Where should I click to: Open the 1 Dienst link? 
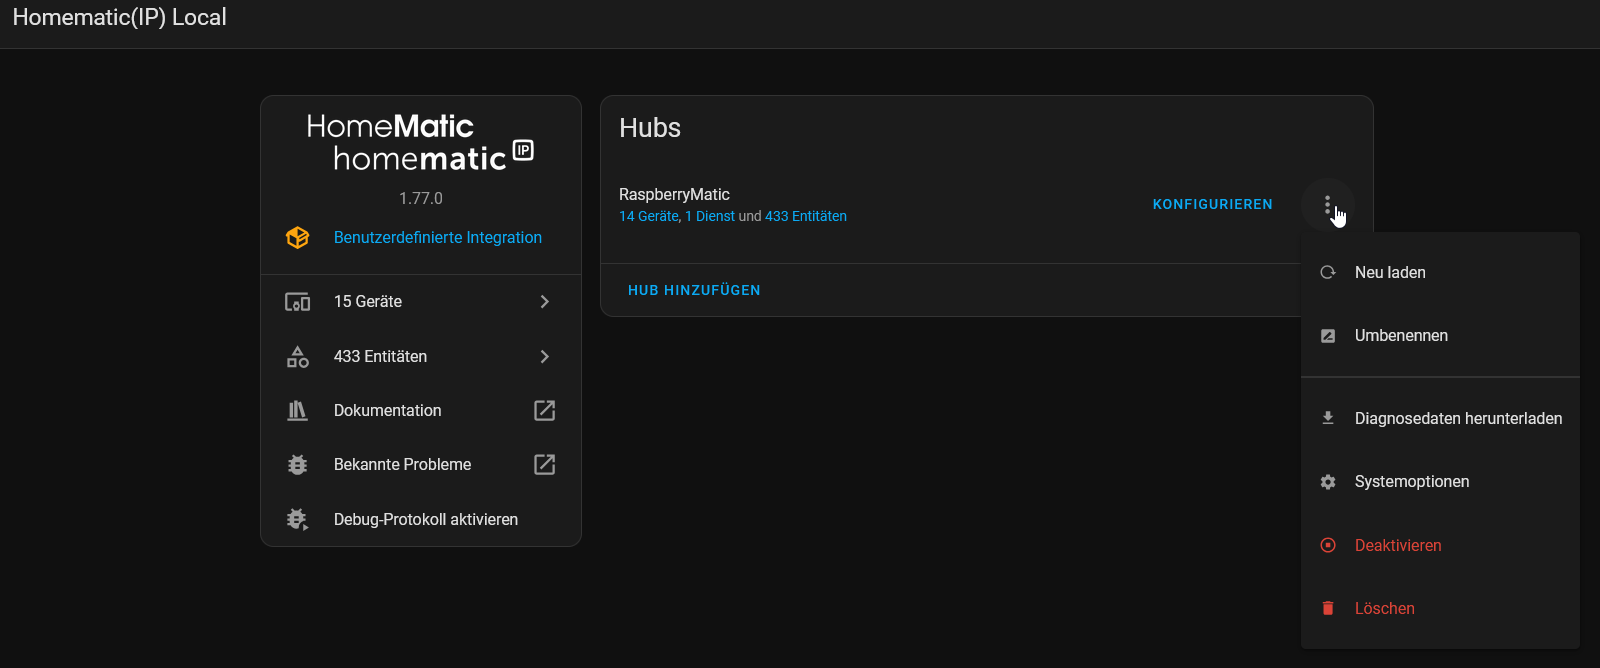tap(710, 216)
